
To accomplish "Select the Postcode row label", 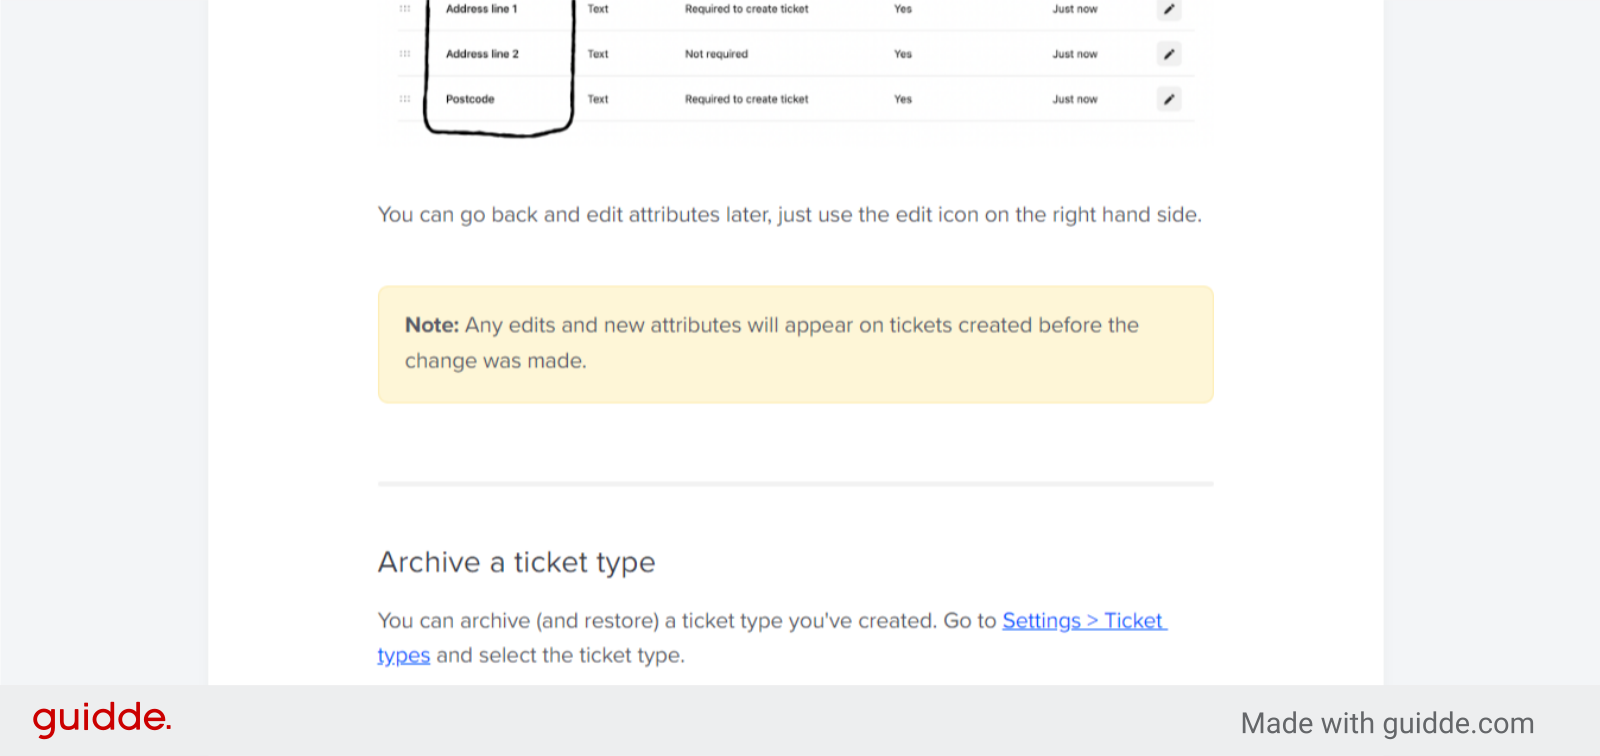I will pyautogui.click(x=469, y=99).
